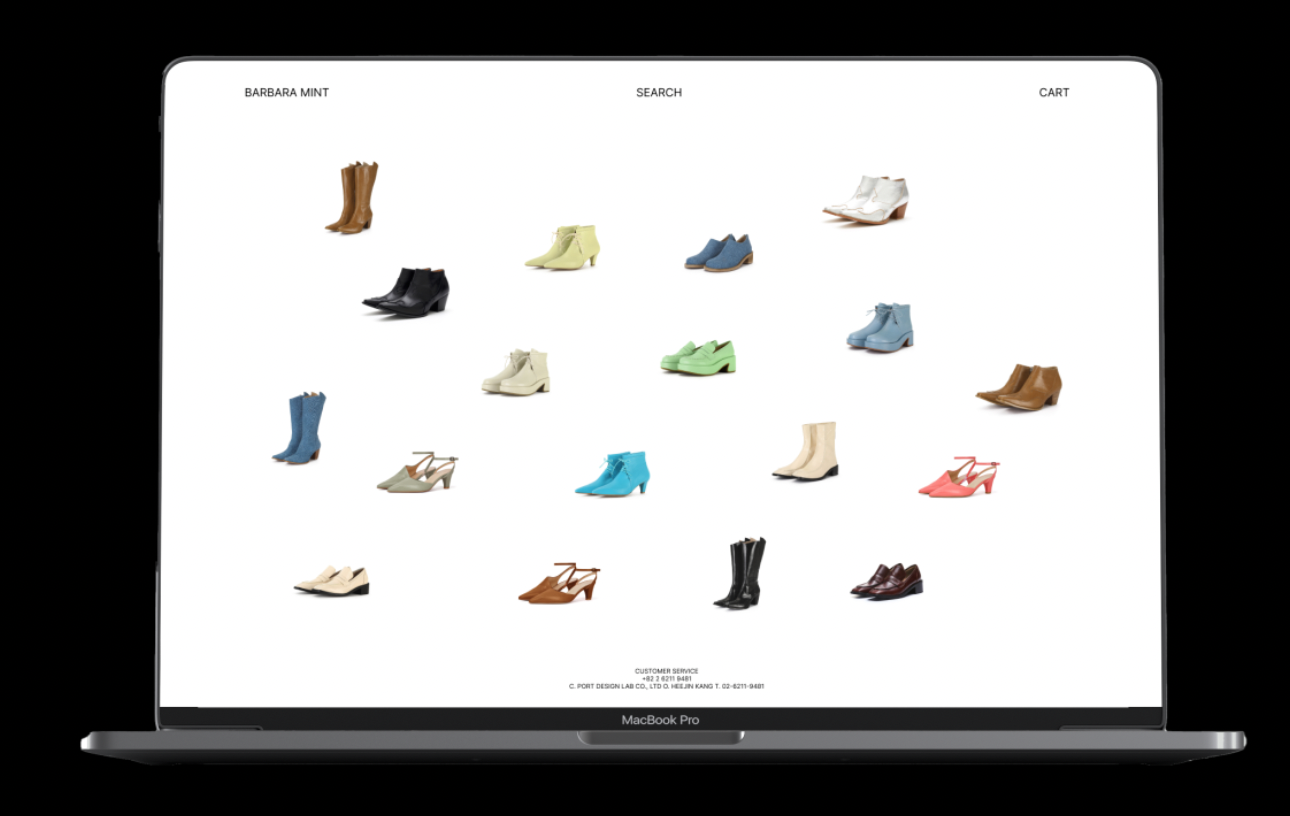Click the C. PORT DESIGN LAB CO., LTD line
1290x816 pixels.
click(667, 687)
